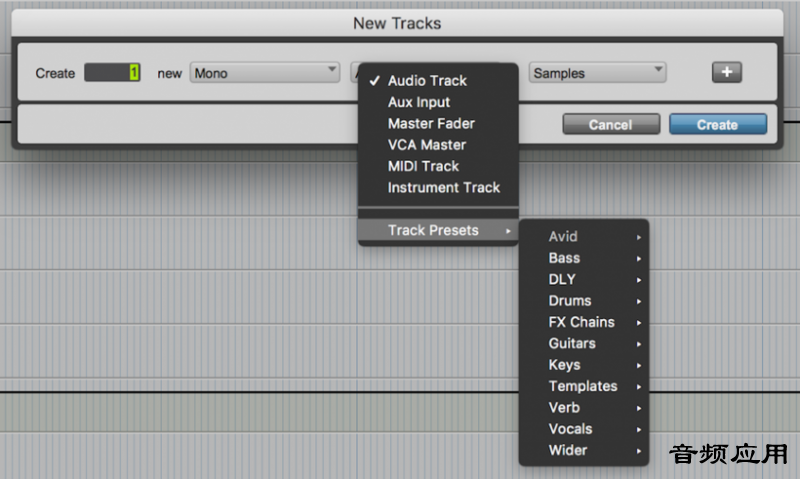
Task: Expand the Track Presets submenu
Action: point(438,231)
